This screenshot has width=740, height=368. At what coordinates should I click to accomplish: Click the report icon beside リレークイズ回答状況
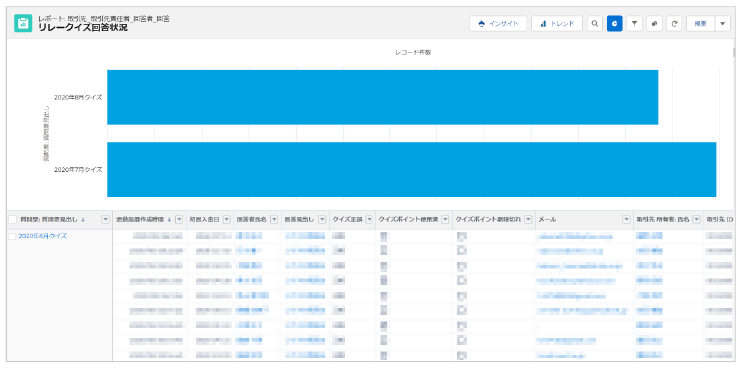tap(23, 23)
